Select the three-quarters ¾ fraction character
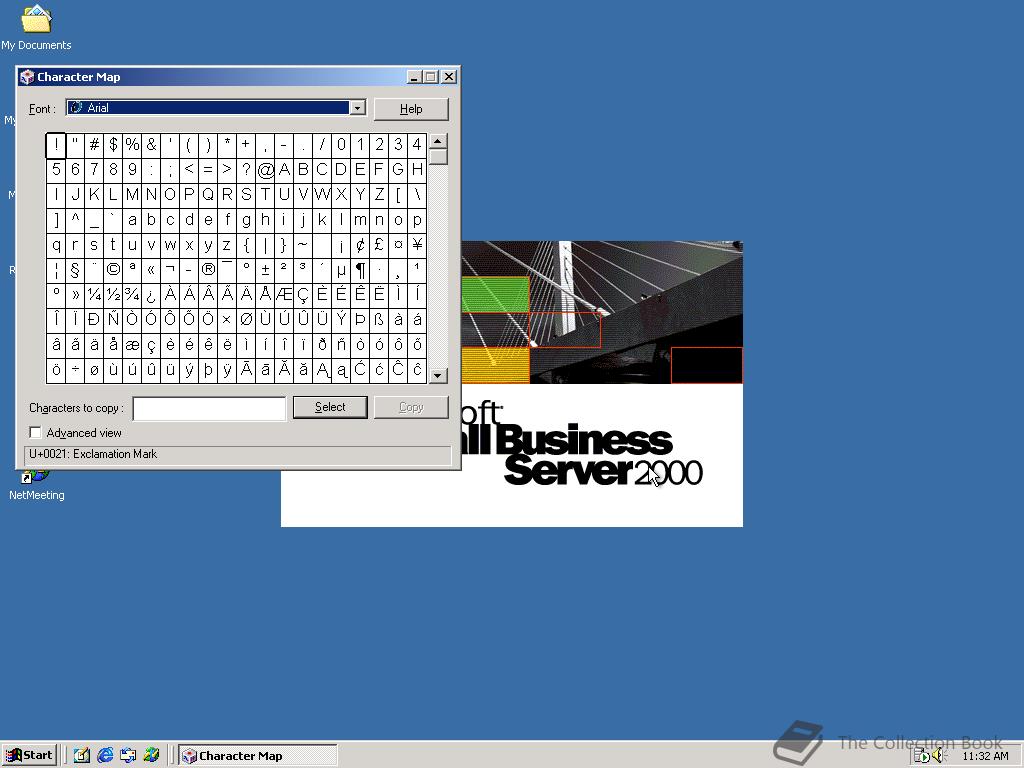The height and width of the screenshot is (768, 1024). [132, 295]
